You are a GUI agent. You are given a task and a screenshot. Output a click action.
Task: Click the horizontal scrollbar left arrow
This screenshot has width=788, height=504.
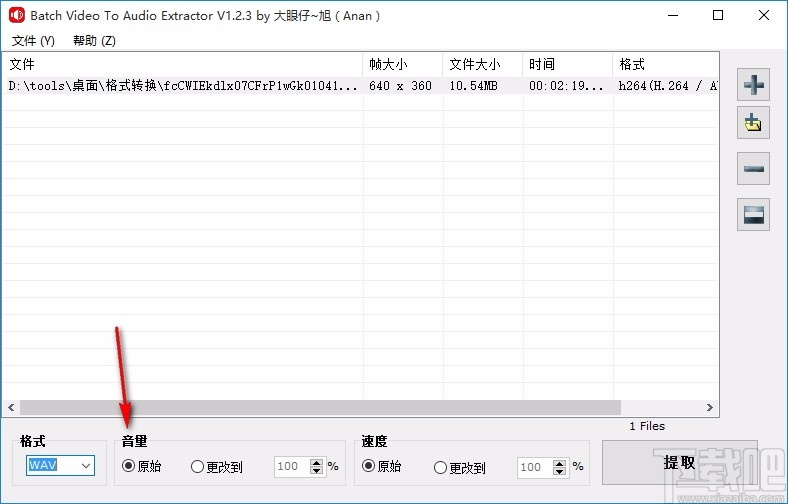coord(11,408)
